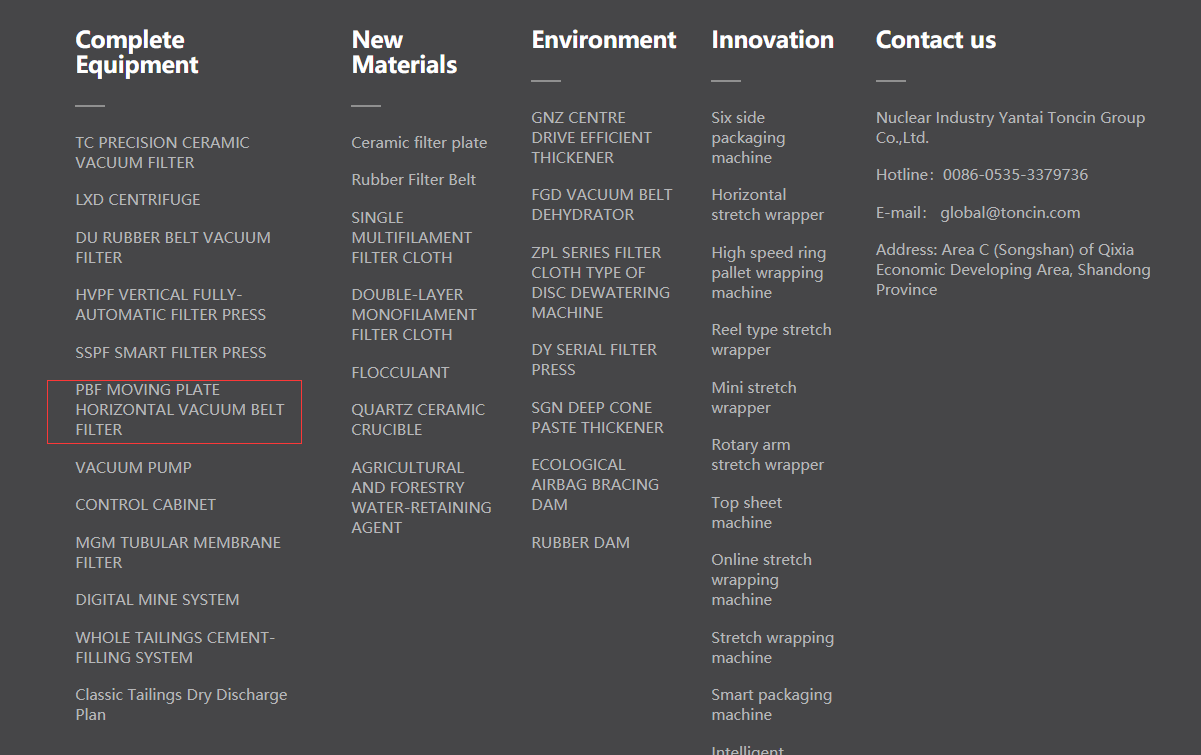Screen dimensions: 1201x755
Task: Select the Flocculant link
Action: [x=400, y=373]
